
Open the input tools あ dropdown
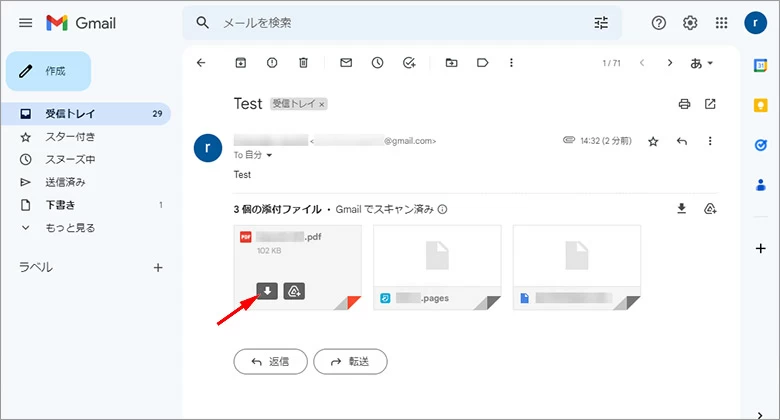tap(702, 63)
